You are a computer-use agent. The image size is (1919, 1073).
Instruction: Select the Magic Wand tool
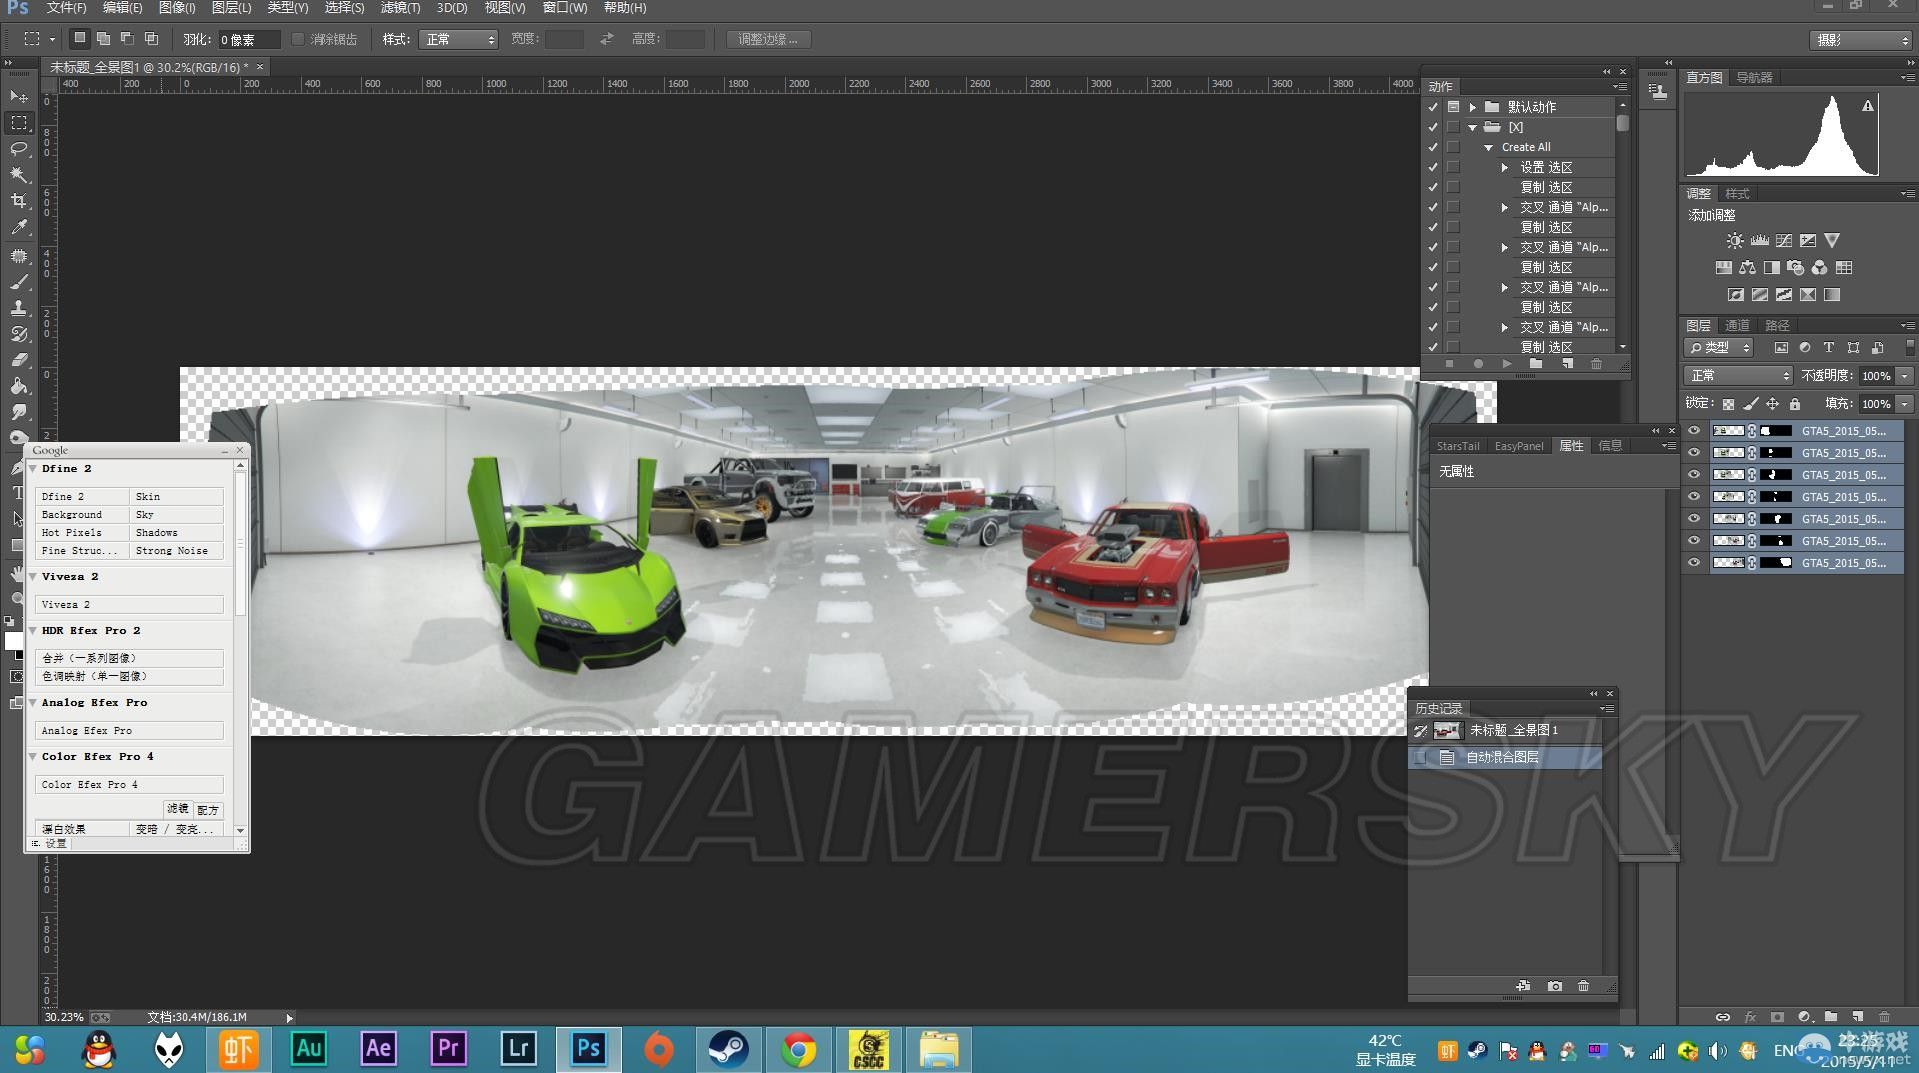(19, 175)
